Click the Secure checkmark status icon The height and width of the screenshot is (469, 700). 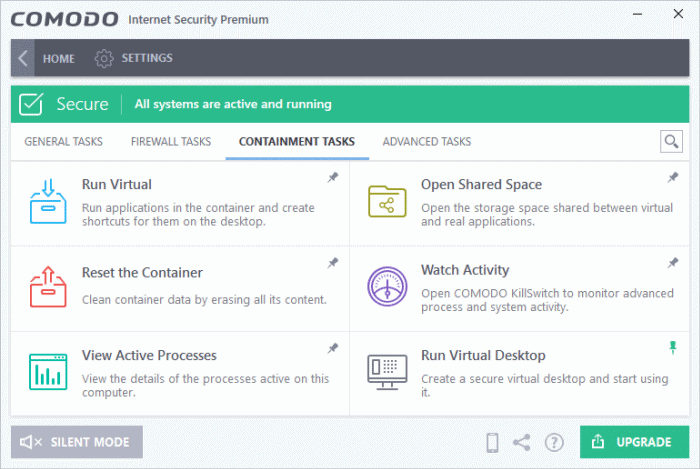tap(31, 104)
